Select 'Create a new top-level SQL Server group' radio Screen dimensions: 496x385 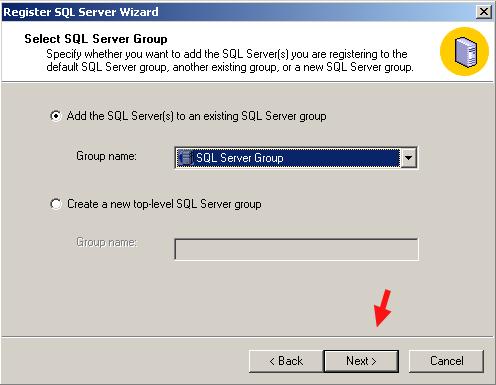[56, 204]
